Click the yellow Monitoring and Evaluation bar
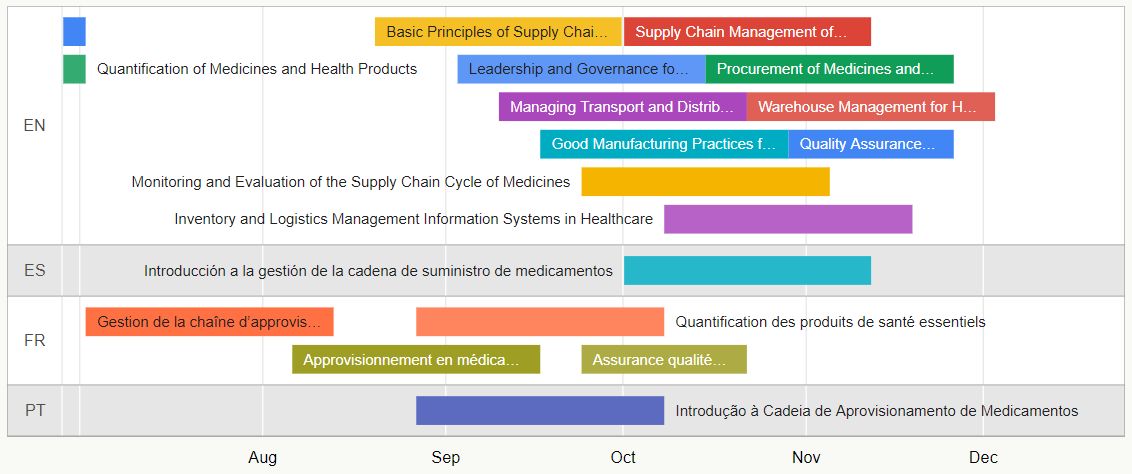This screenshot has height=474, width=1132. 705,182
